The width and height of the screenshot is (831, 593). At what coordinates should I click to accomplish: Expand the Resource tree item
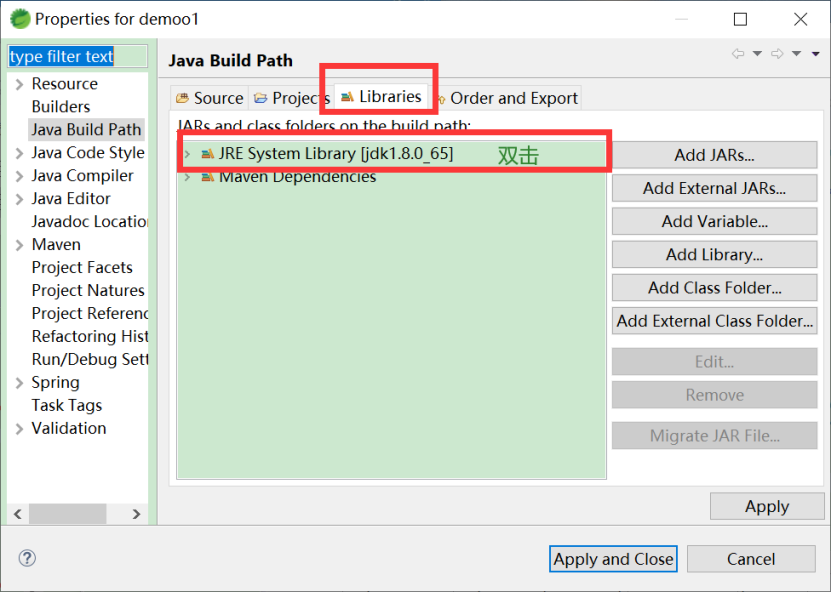tap(20, 84)
